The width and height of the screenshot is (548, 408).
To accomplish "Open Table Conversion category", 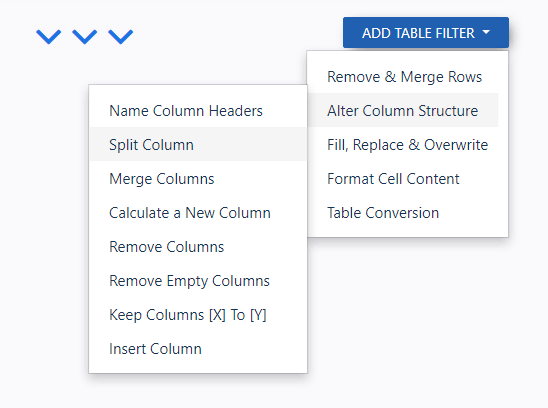I will (x=383, y=213).
